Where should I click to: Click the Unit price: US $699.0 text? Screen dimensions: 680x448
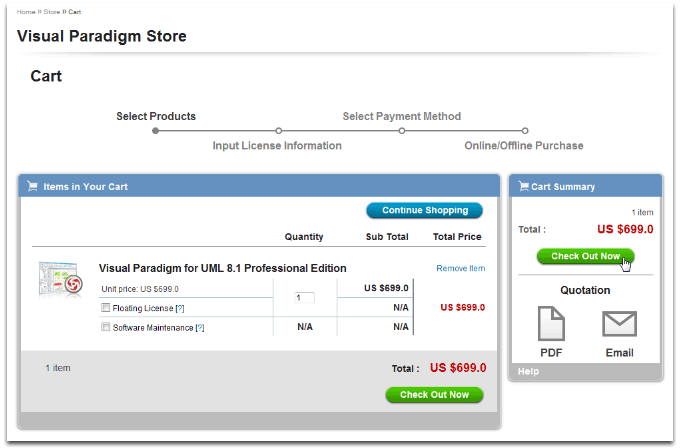tap(140, 289)
